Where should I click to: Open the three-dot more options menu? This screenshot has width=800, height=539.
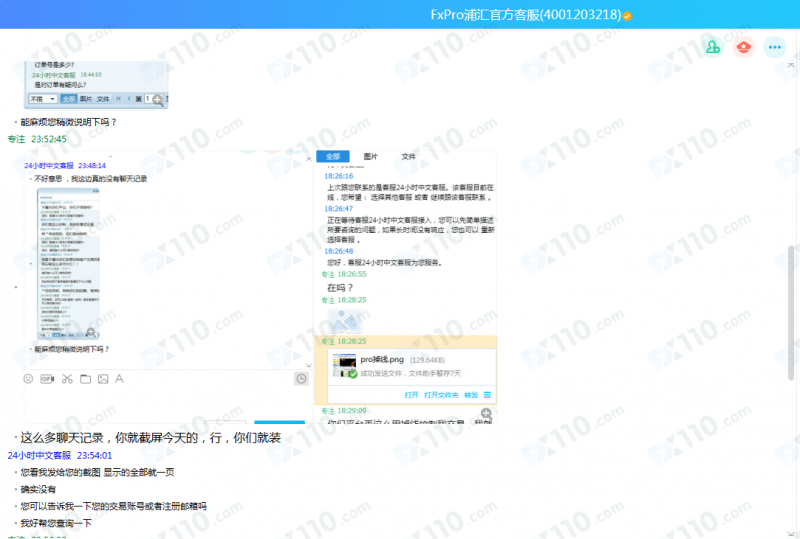(775, 47)
